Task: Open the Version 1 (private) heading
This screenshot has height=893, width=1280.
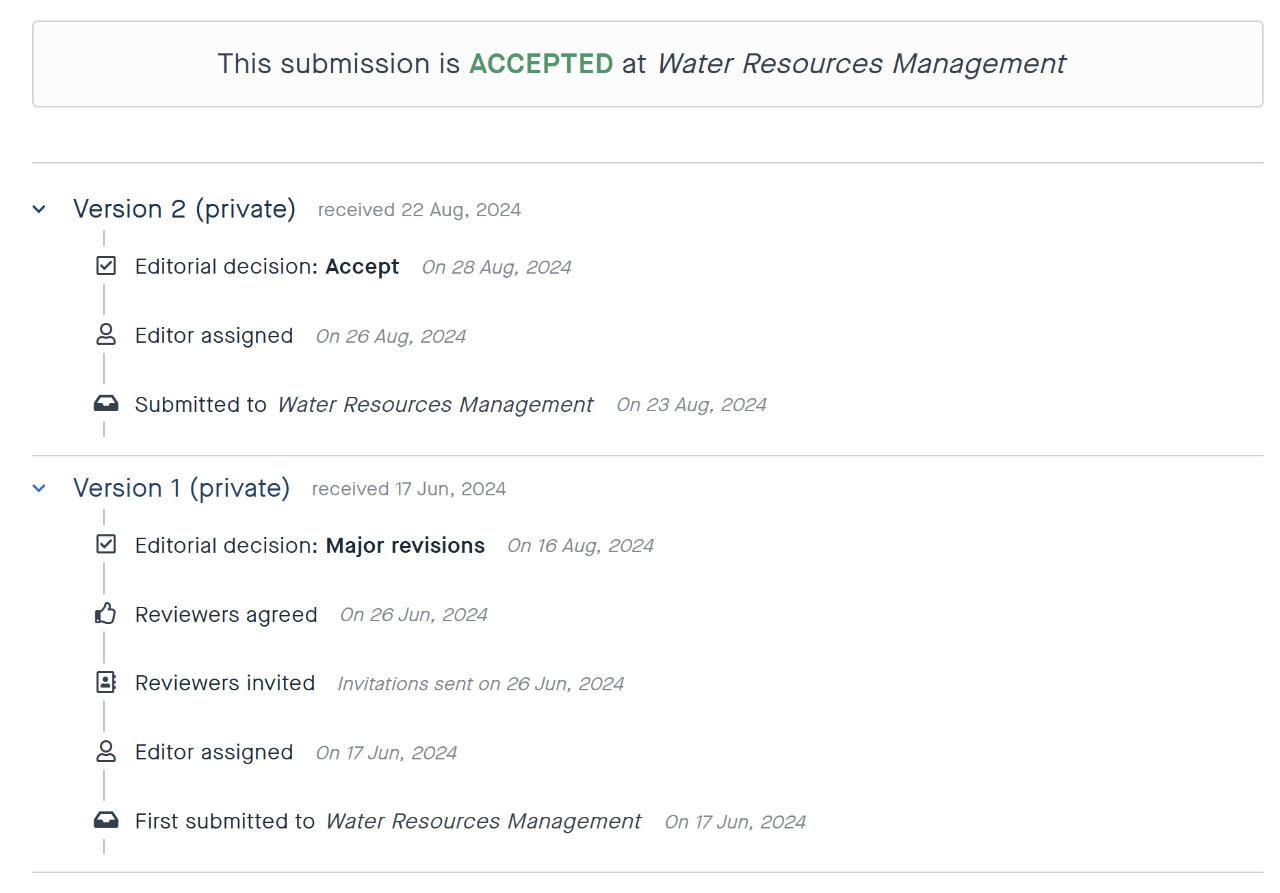Action: click(x=181, y=488)
